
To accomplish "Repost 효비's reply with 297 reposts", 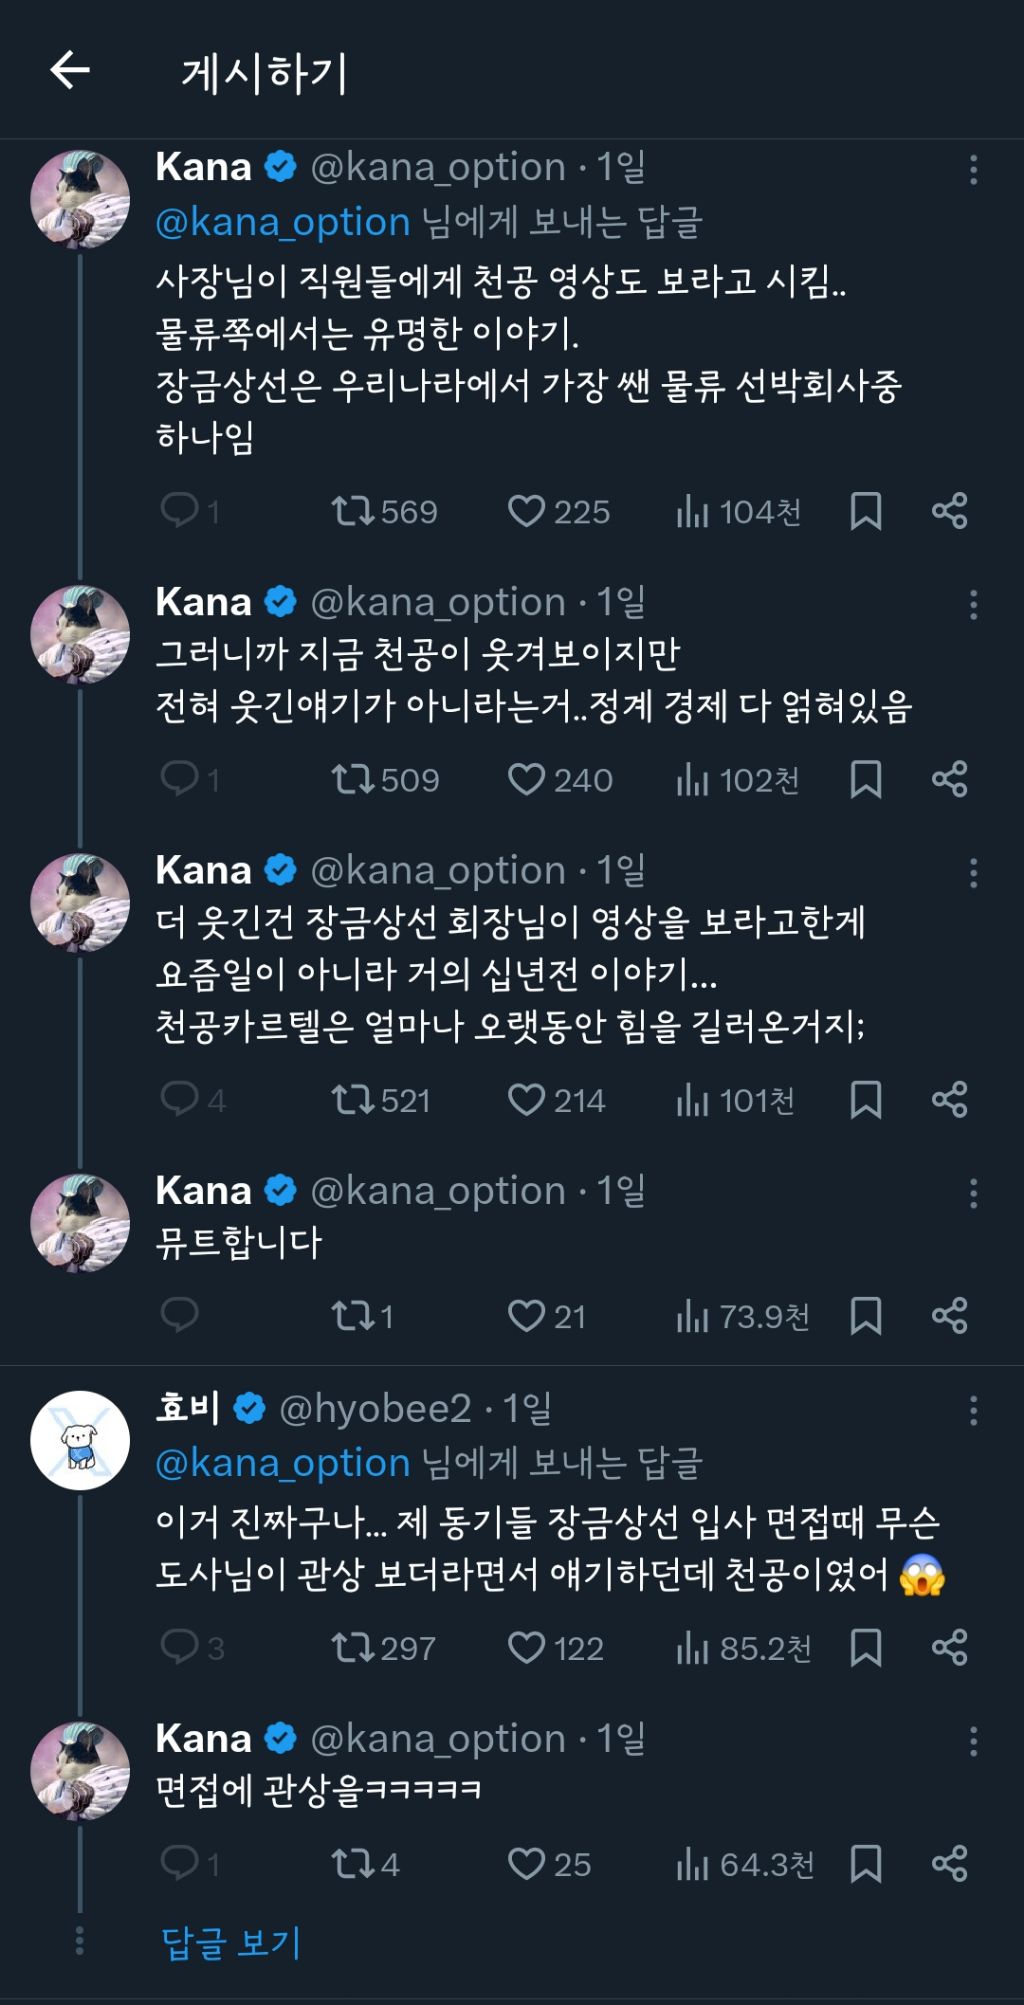I will coord(351,1648).
